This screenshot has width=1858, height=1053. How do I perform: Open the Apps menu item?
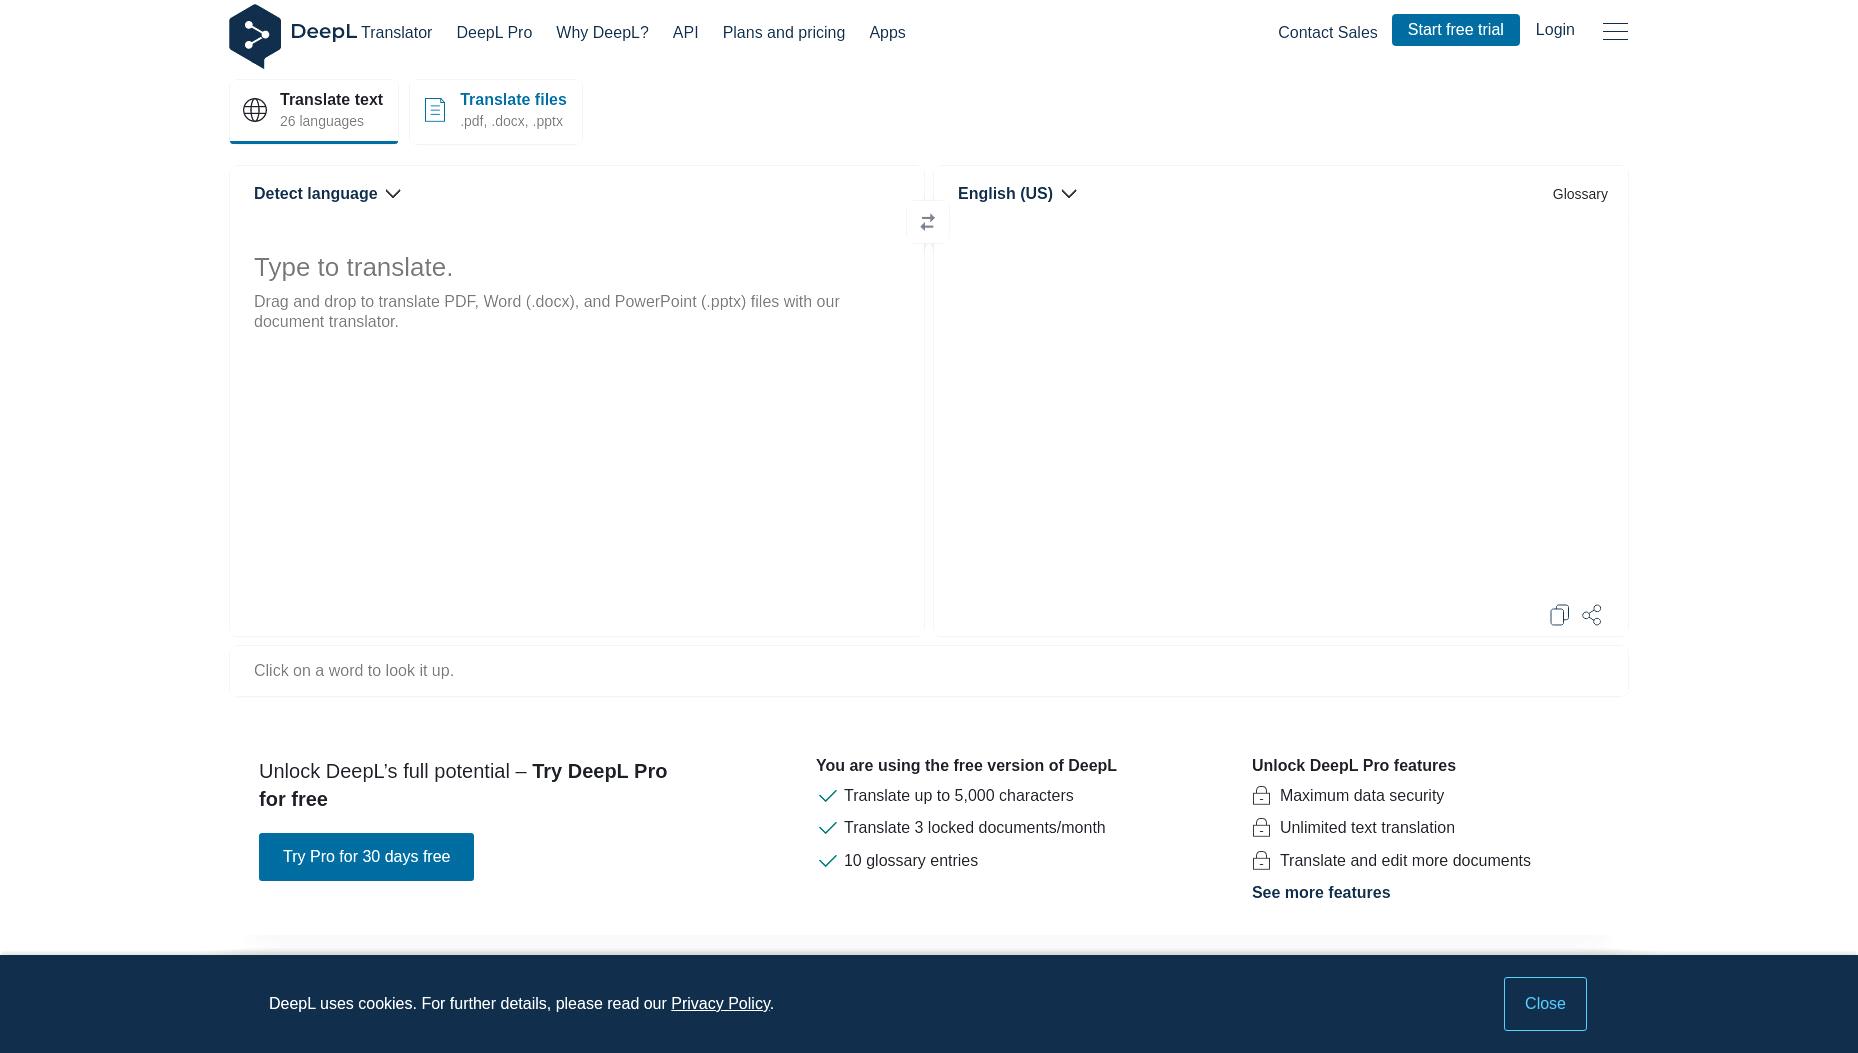coord(887,33)
